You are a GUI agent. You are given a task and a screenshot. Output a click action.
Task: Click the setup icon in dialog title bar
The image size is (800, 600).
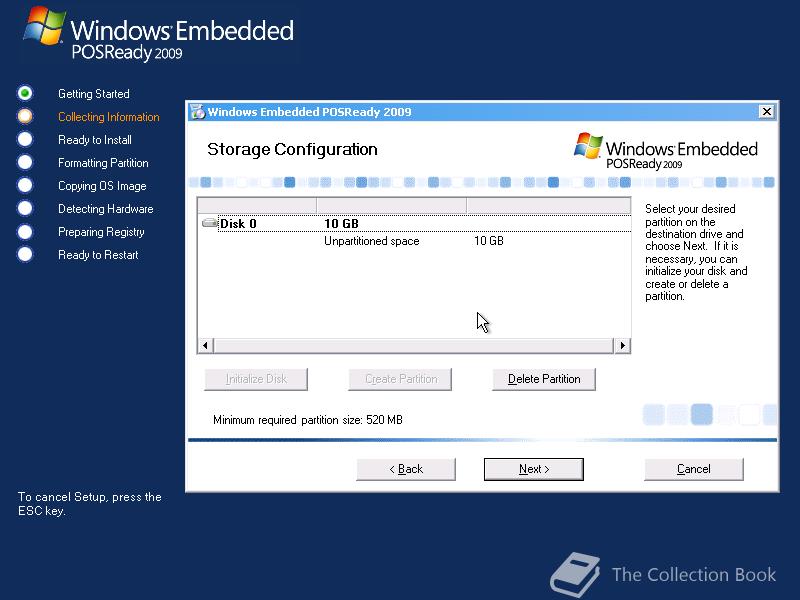(197, 111)
